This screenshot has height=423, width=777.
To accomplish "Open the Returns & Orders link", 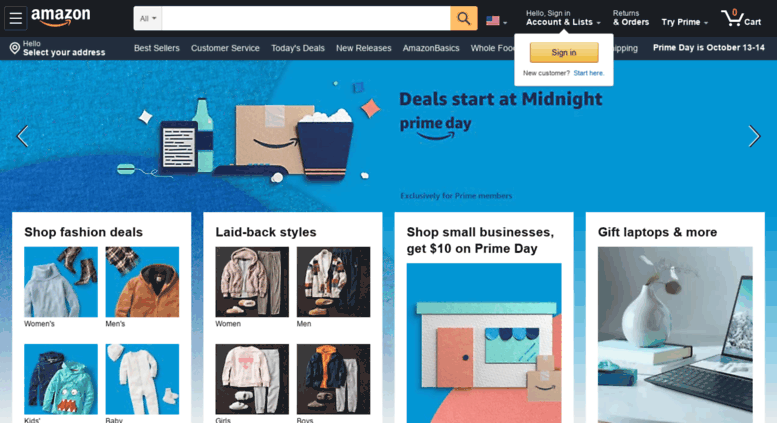I will coord(631,18).
